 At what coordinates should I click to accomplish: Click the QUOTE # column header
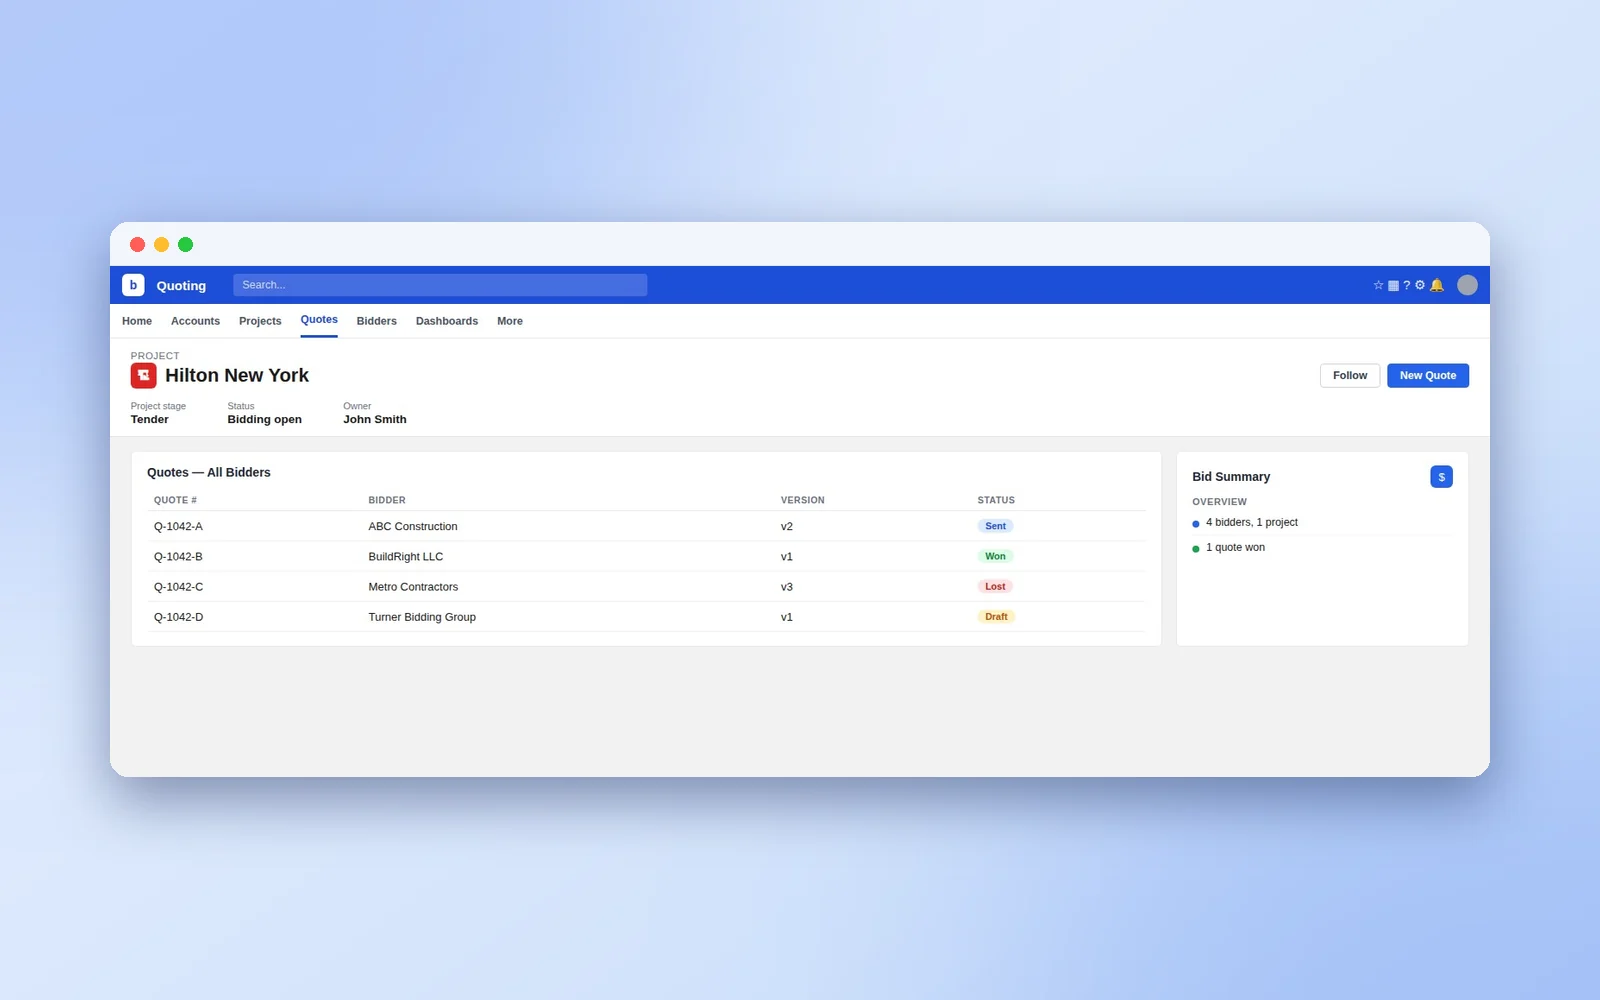[175, 500]
